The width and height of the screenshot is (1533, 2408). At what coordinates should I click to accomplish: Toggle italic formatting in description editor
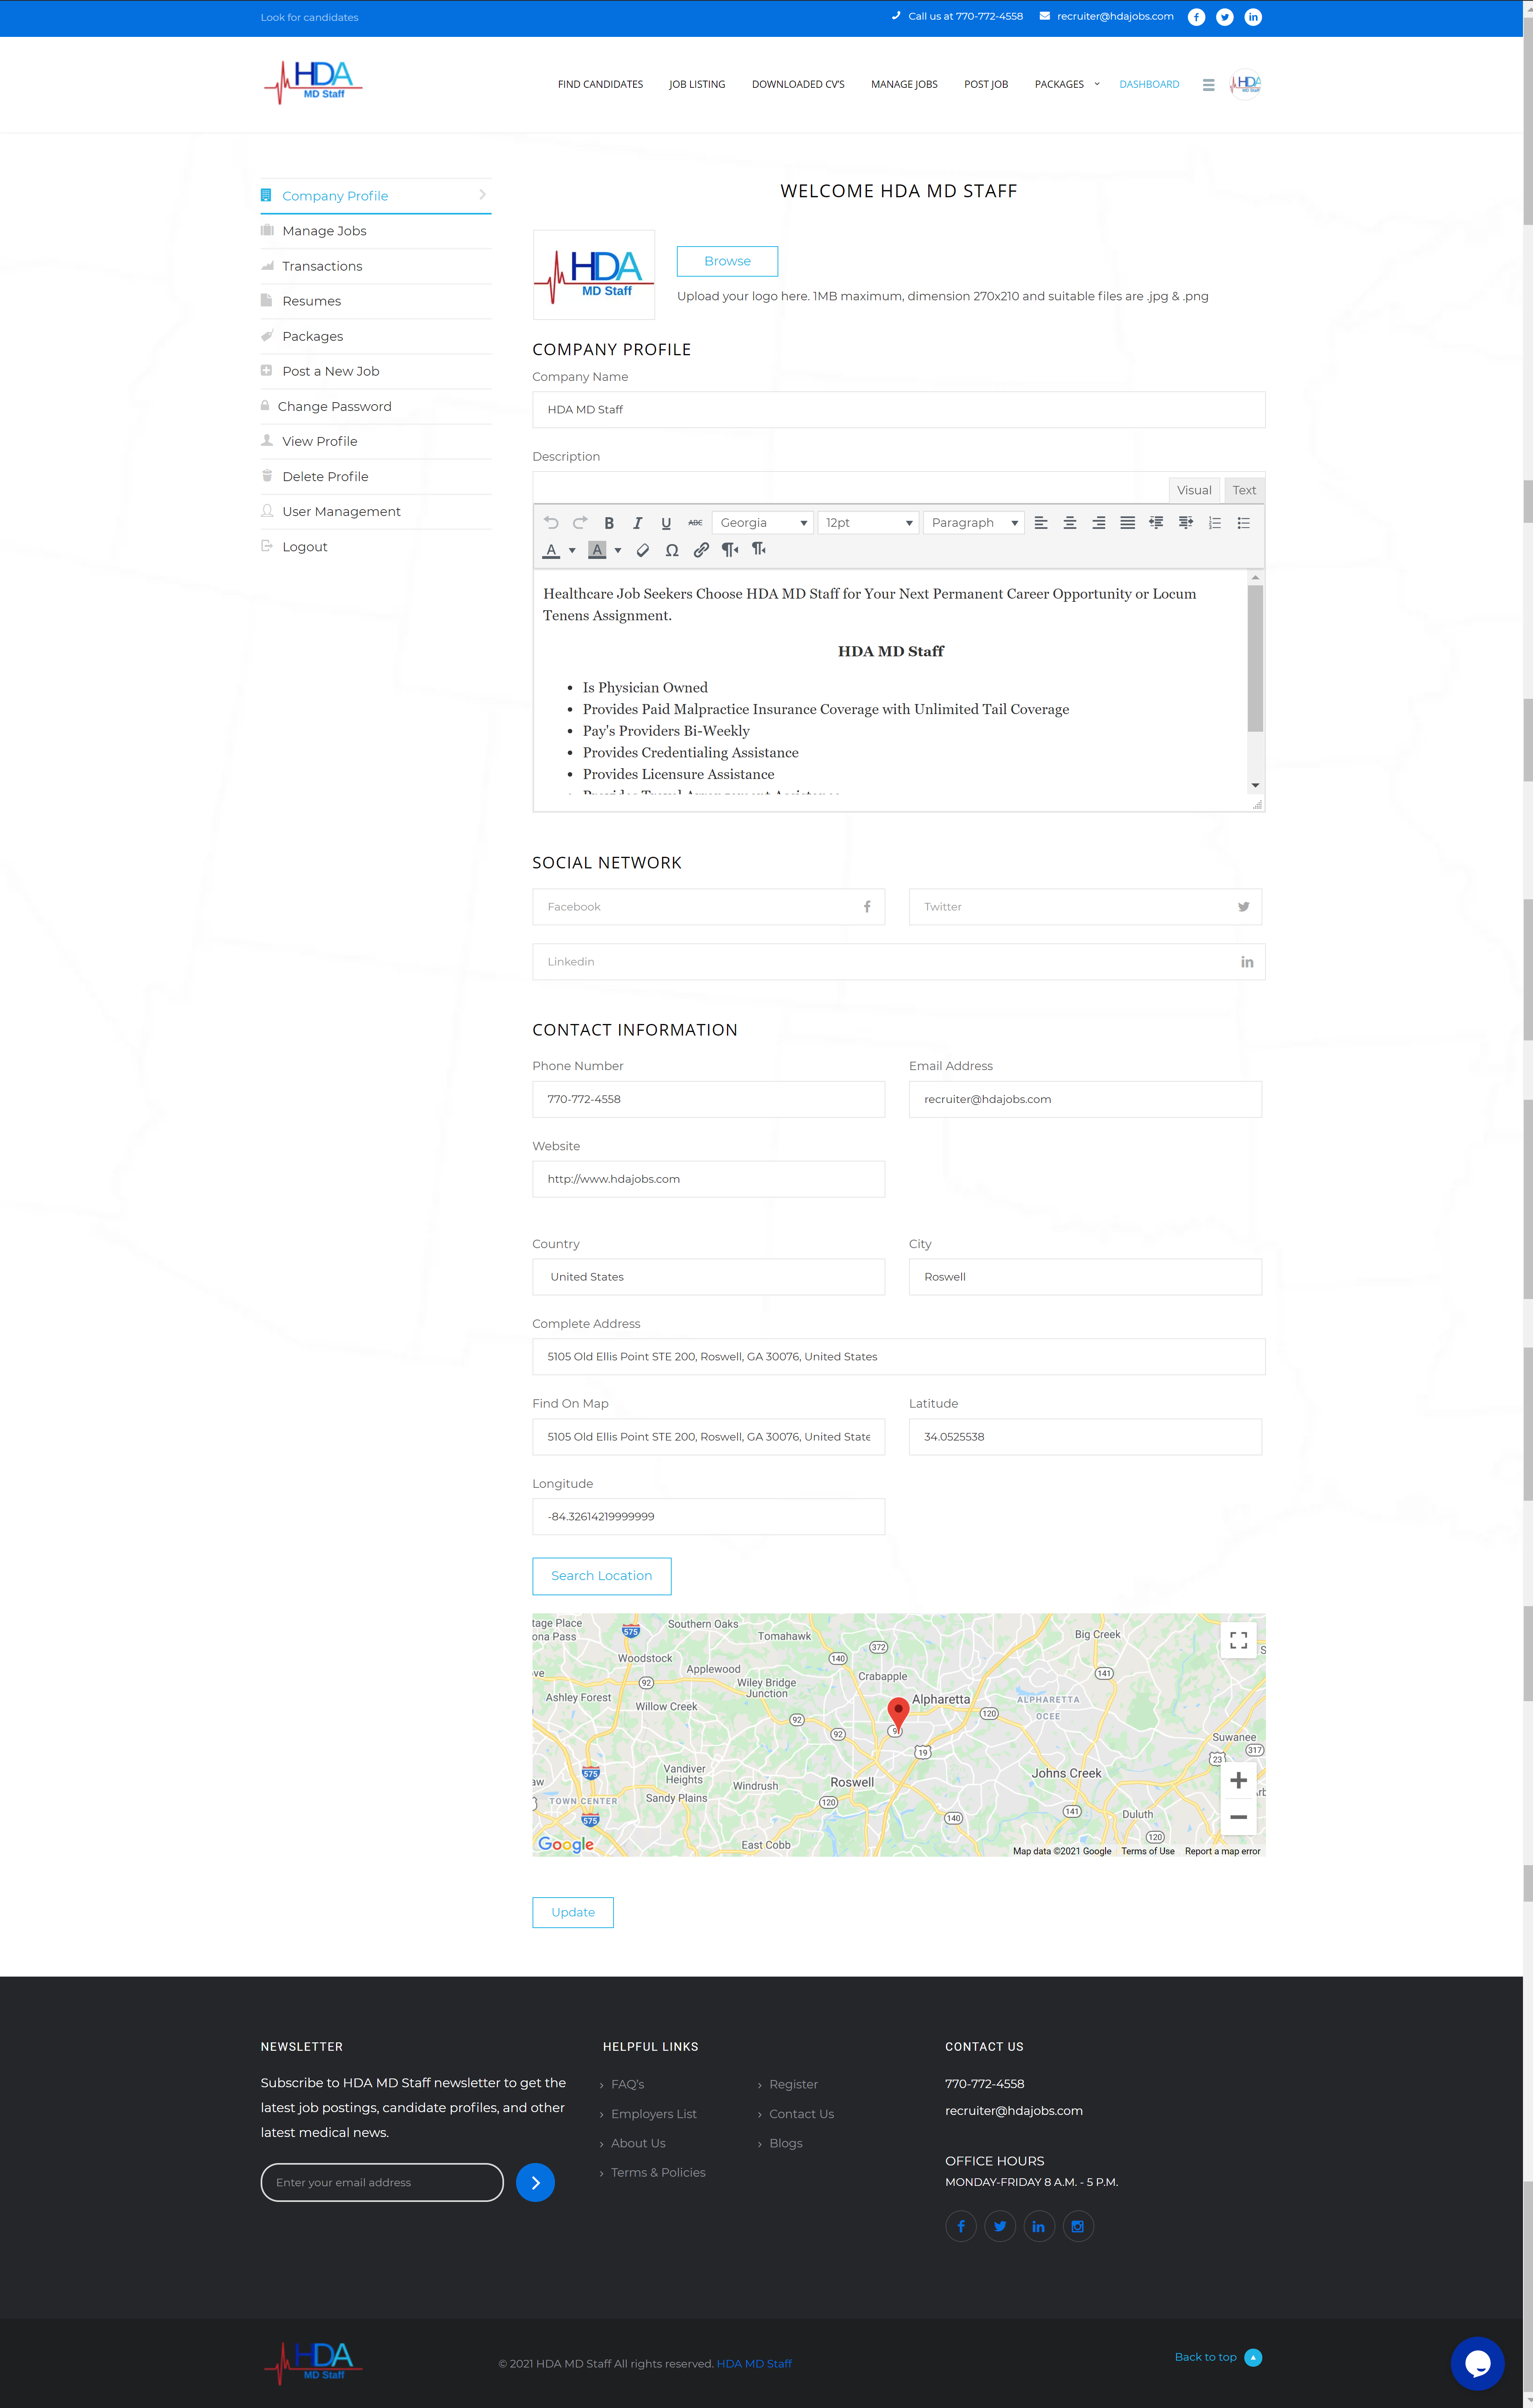click(x=637, y=522)
